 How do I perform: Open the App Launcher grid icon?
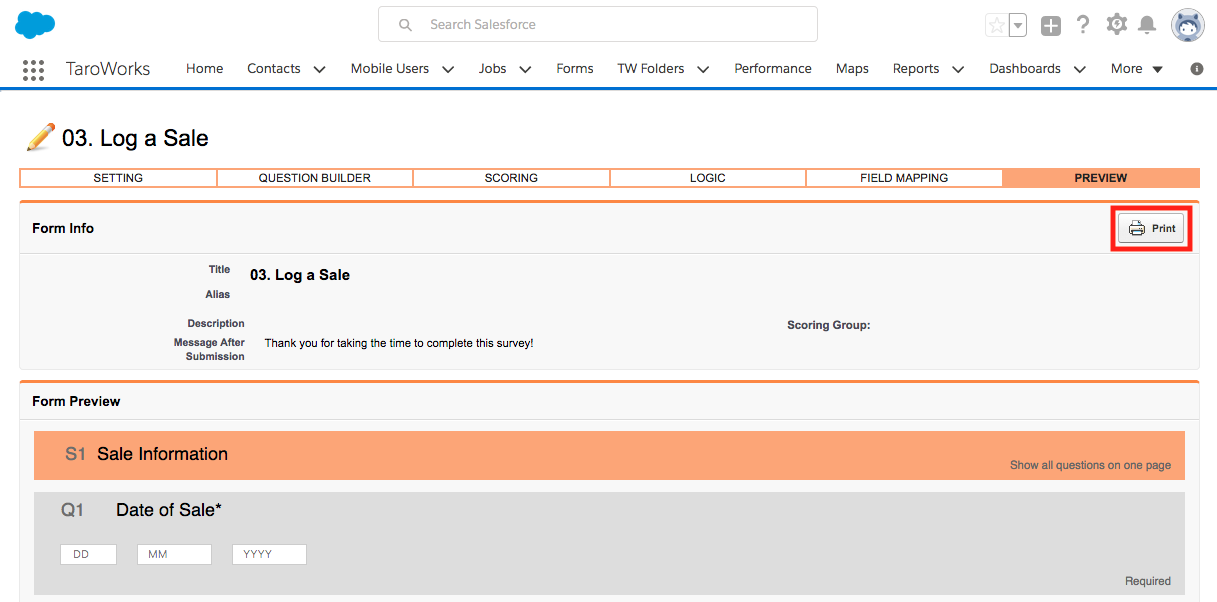pos(33,69)
